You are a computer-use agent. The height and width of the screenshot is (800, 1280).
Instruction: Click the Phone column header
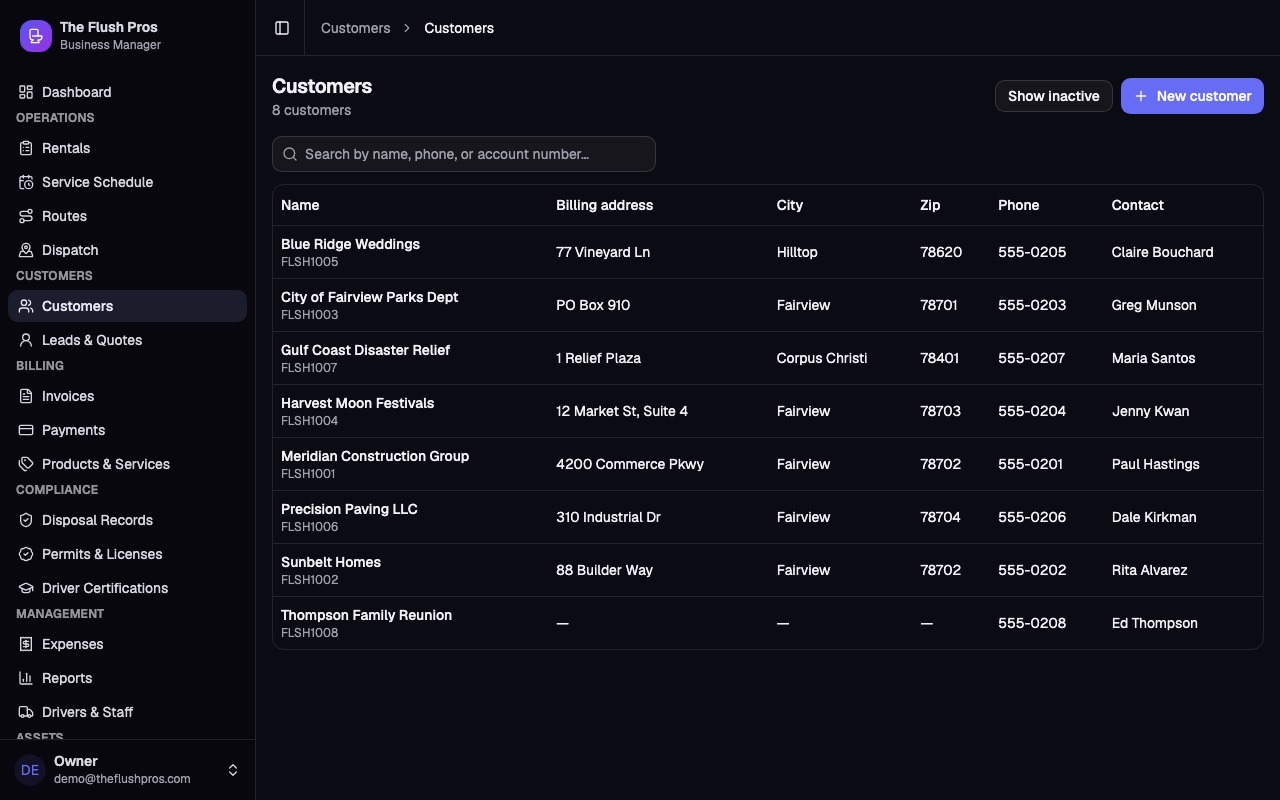point(1018,205)
